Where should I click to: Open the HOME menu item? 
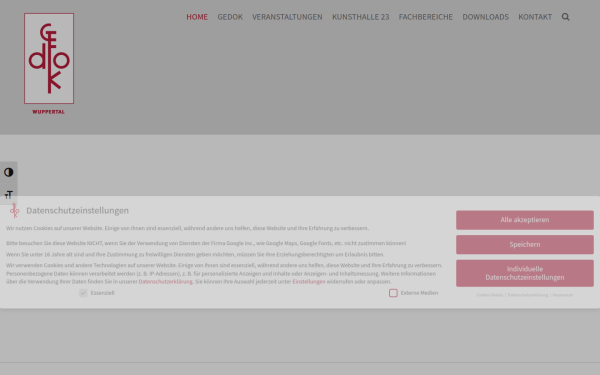click(x=197, y=17)
